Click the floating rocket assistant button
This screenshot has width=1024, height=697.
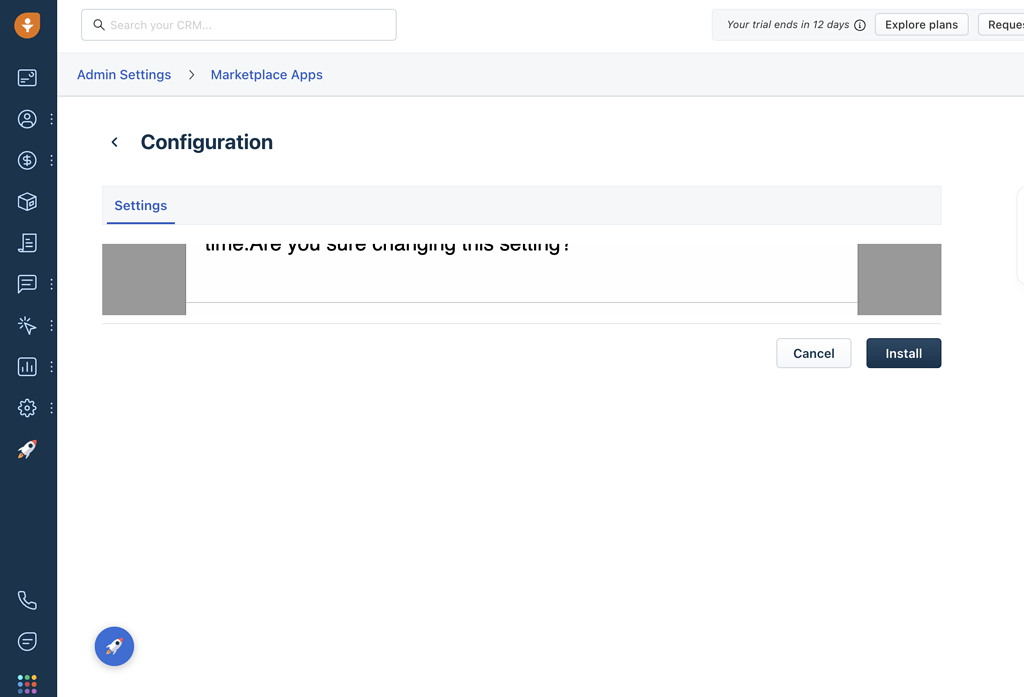114,646
